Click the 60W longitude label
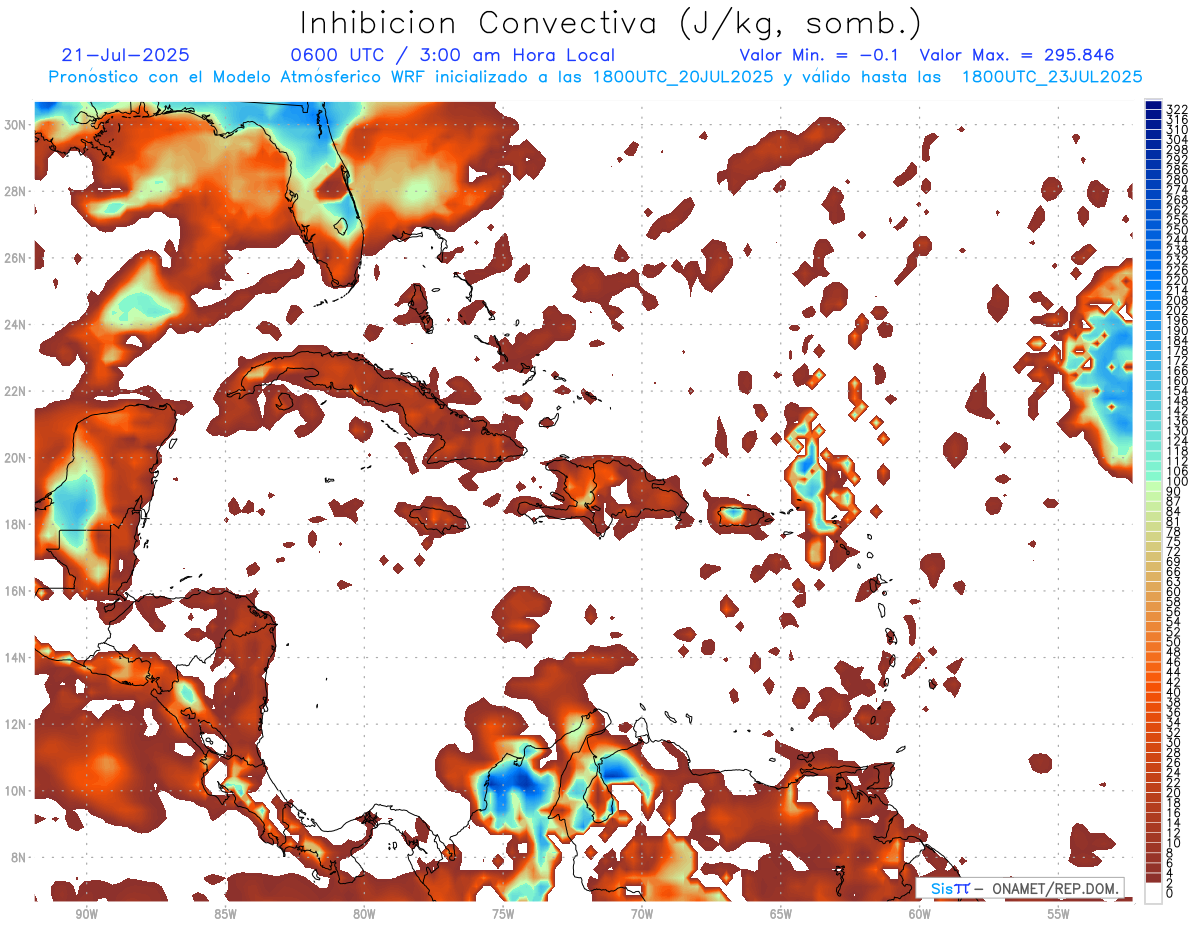 click(920, 914)
